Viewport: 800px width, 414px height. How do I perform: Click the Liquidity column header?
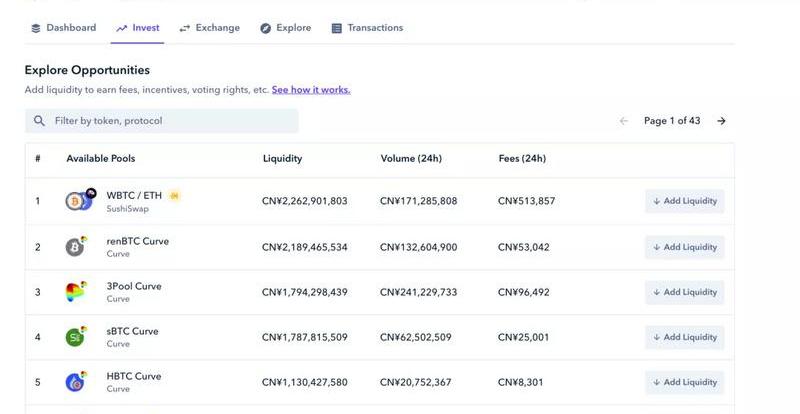pos(283,159)
